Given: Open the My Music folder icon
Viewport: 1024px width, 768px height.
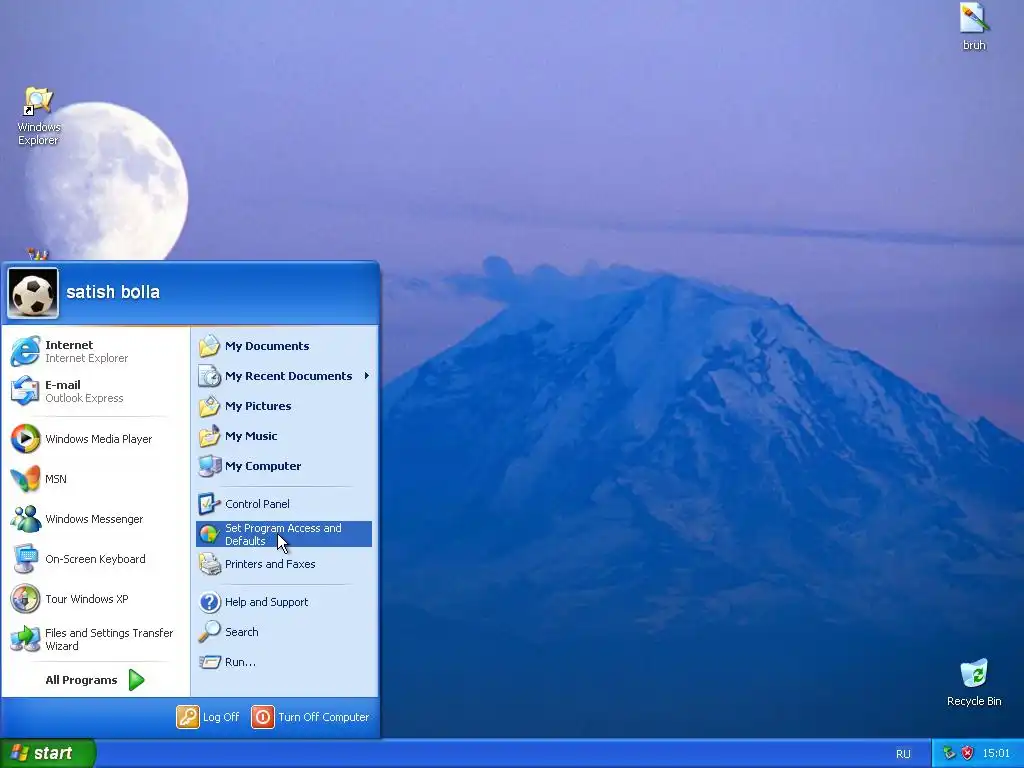Looking at the screenshot, I should 210,436.
